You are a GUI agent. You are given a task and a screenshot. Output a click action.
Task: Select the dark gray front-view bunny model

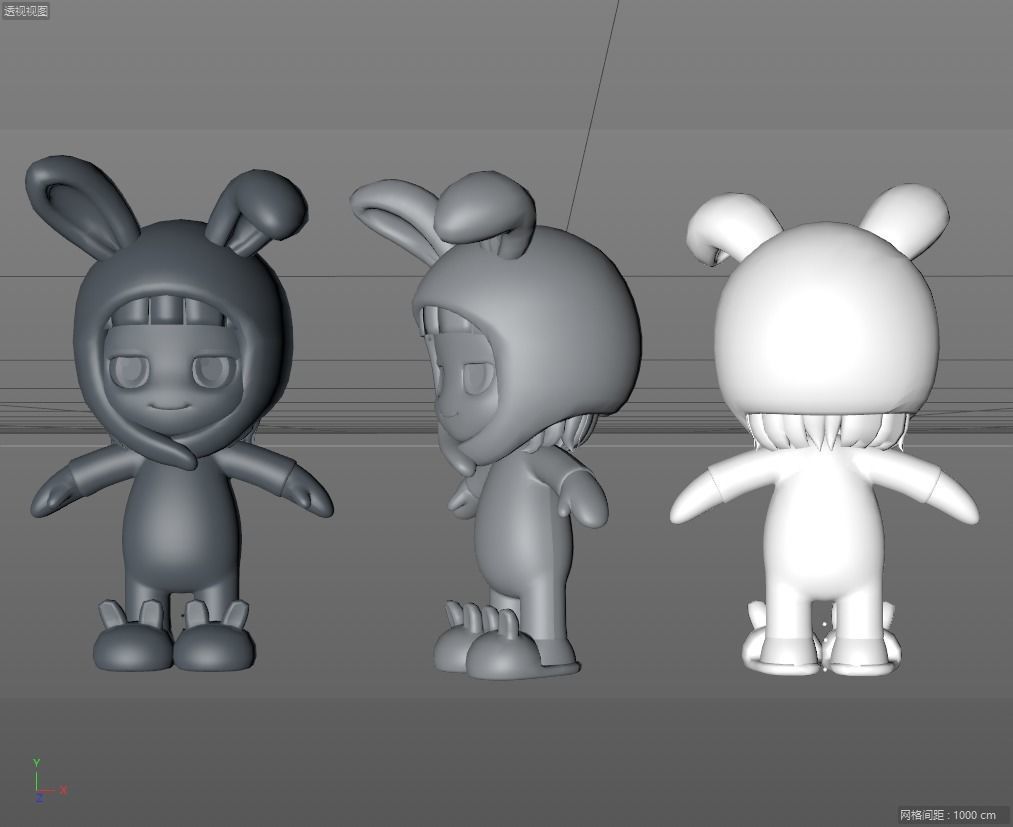pos(180,414)
